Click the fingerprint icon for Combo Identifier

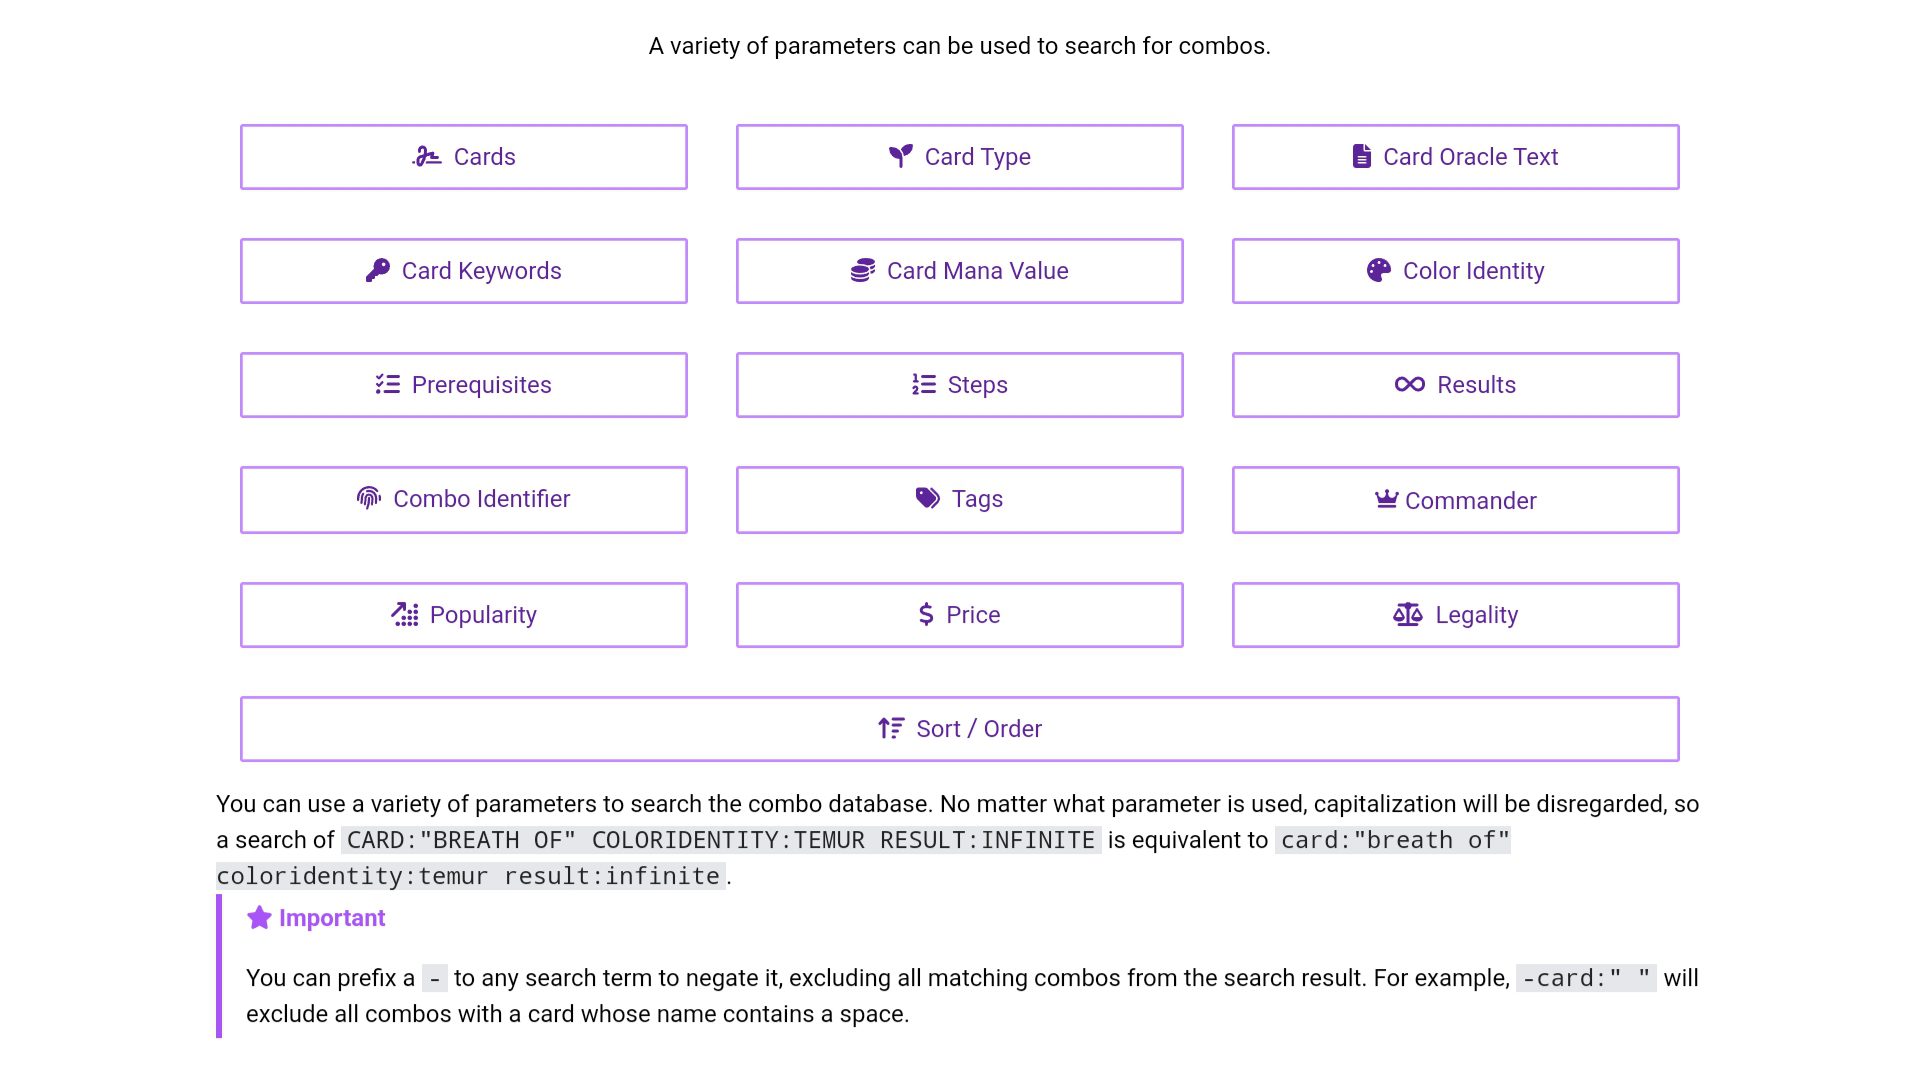(369, 498)
